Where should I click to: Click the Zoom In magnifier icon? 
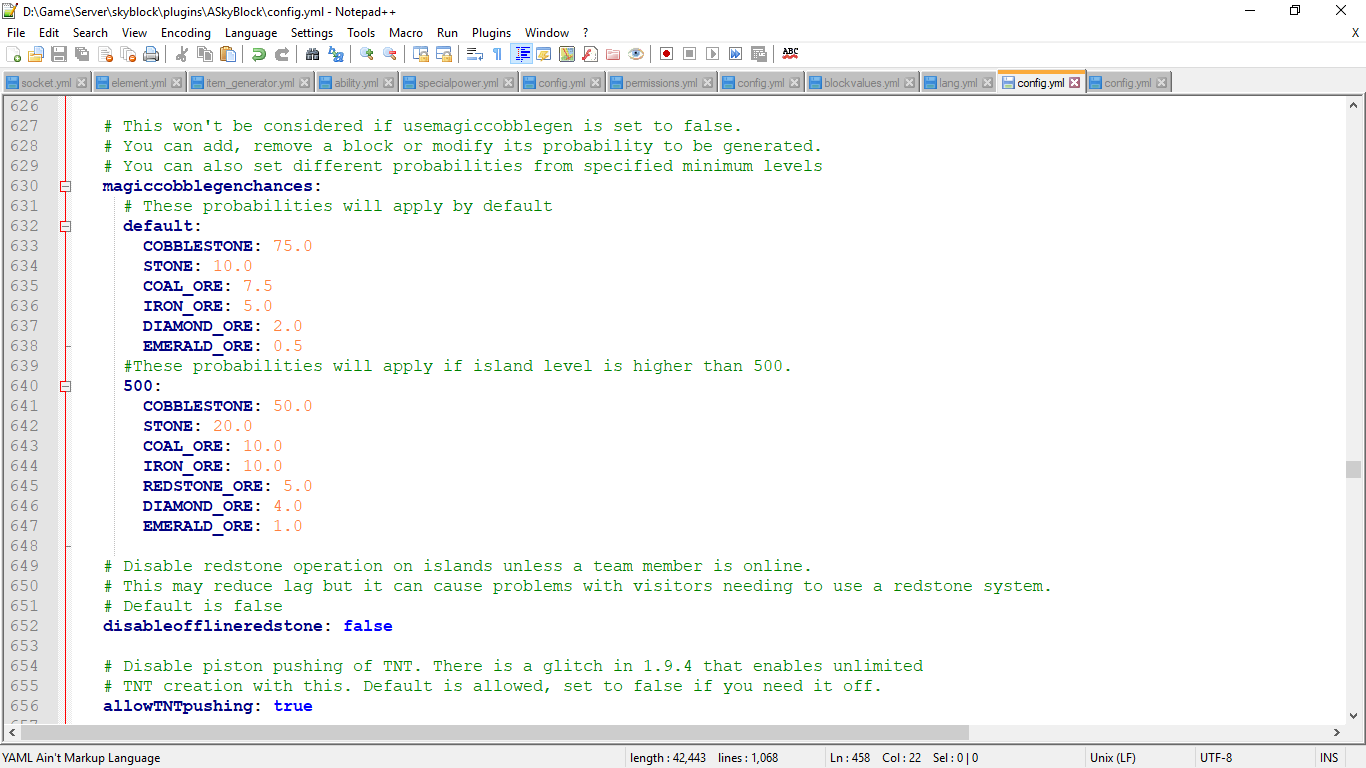point(367,54)
